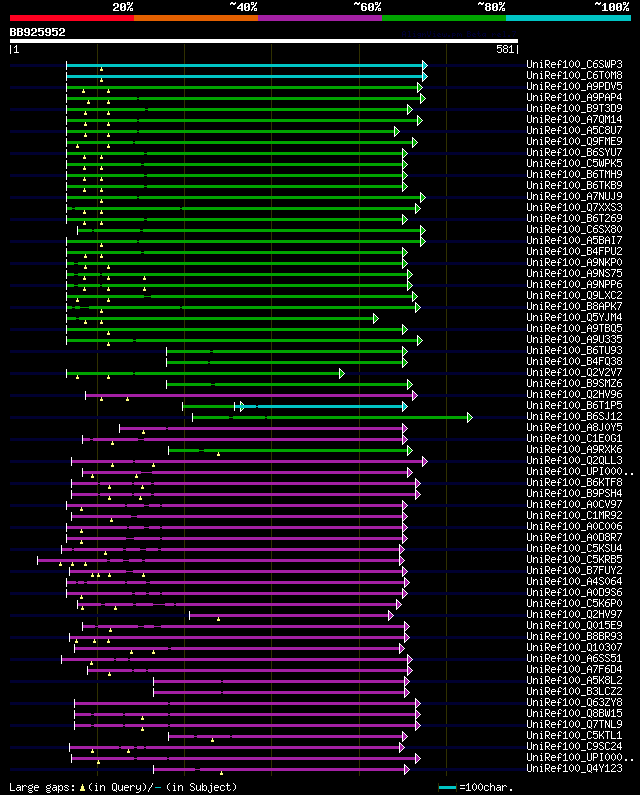
Task: Select the UniRef100_B4FPU2 label
Action: click(574, 251)
